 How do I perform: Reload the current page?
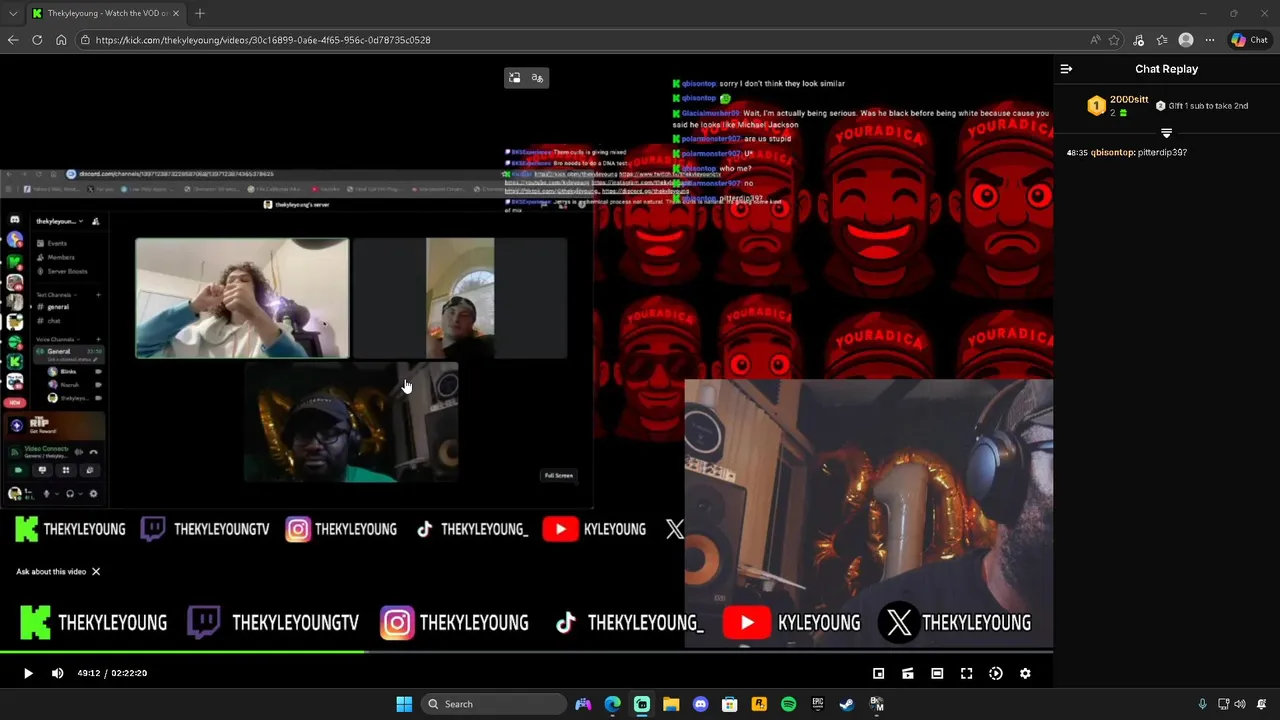(x=37, y=40)
